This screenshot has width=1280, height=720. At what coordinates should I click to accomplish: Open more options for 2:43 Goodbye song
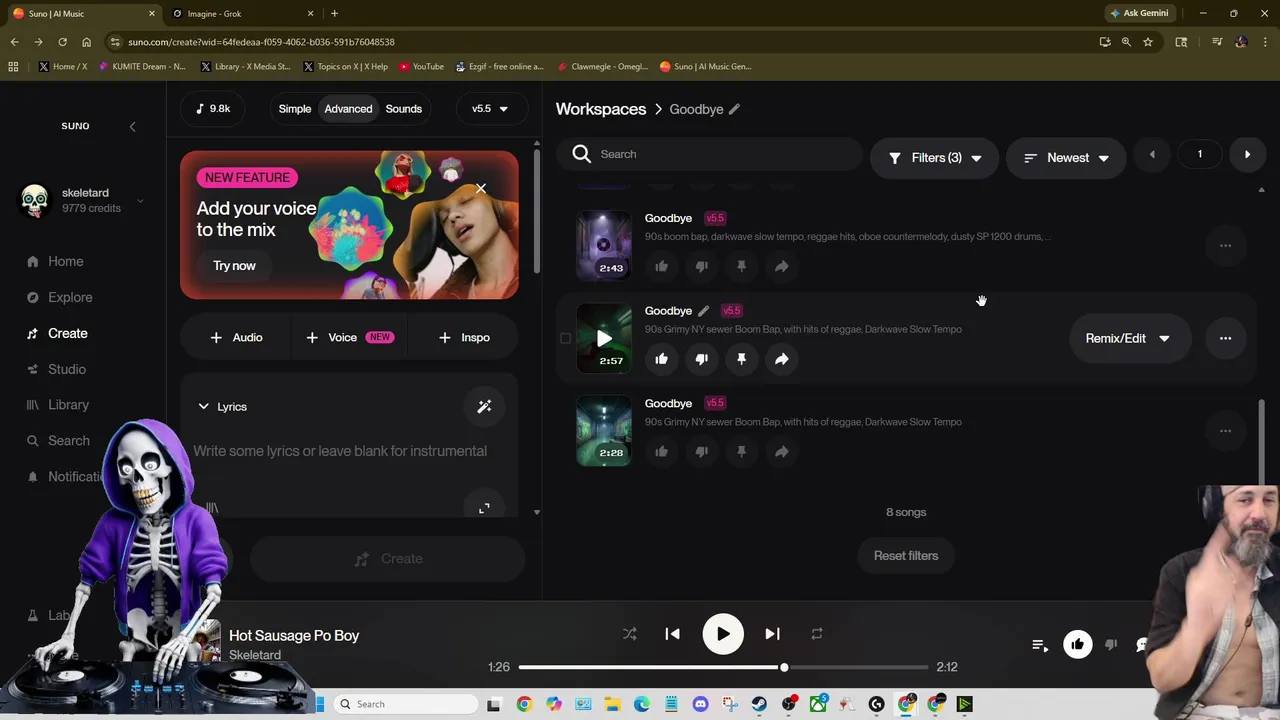click(1225, 245)
